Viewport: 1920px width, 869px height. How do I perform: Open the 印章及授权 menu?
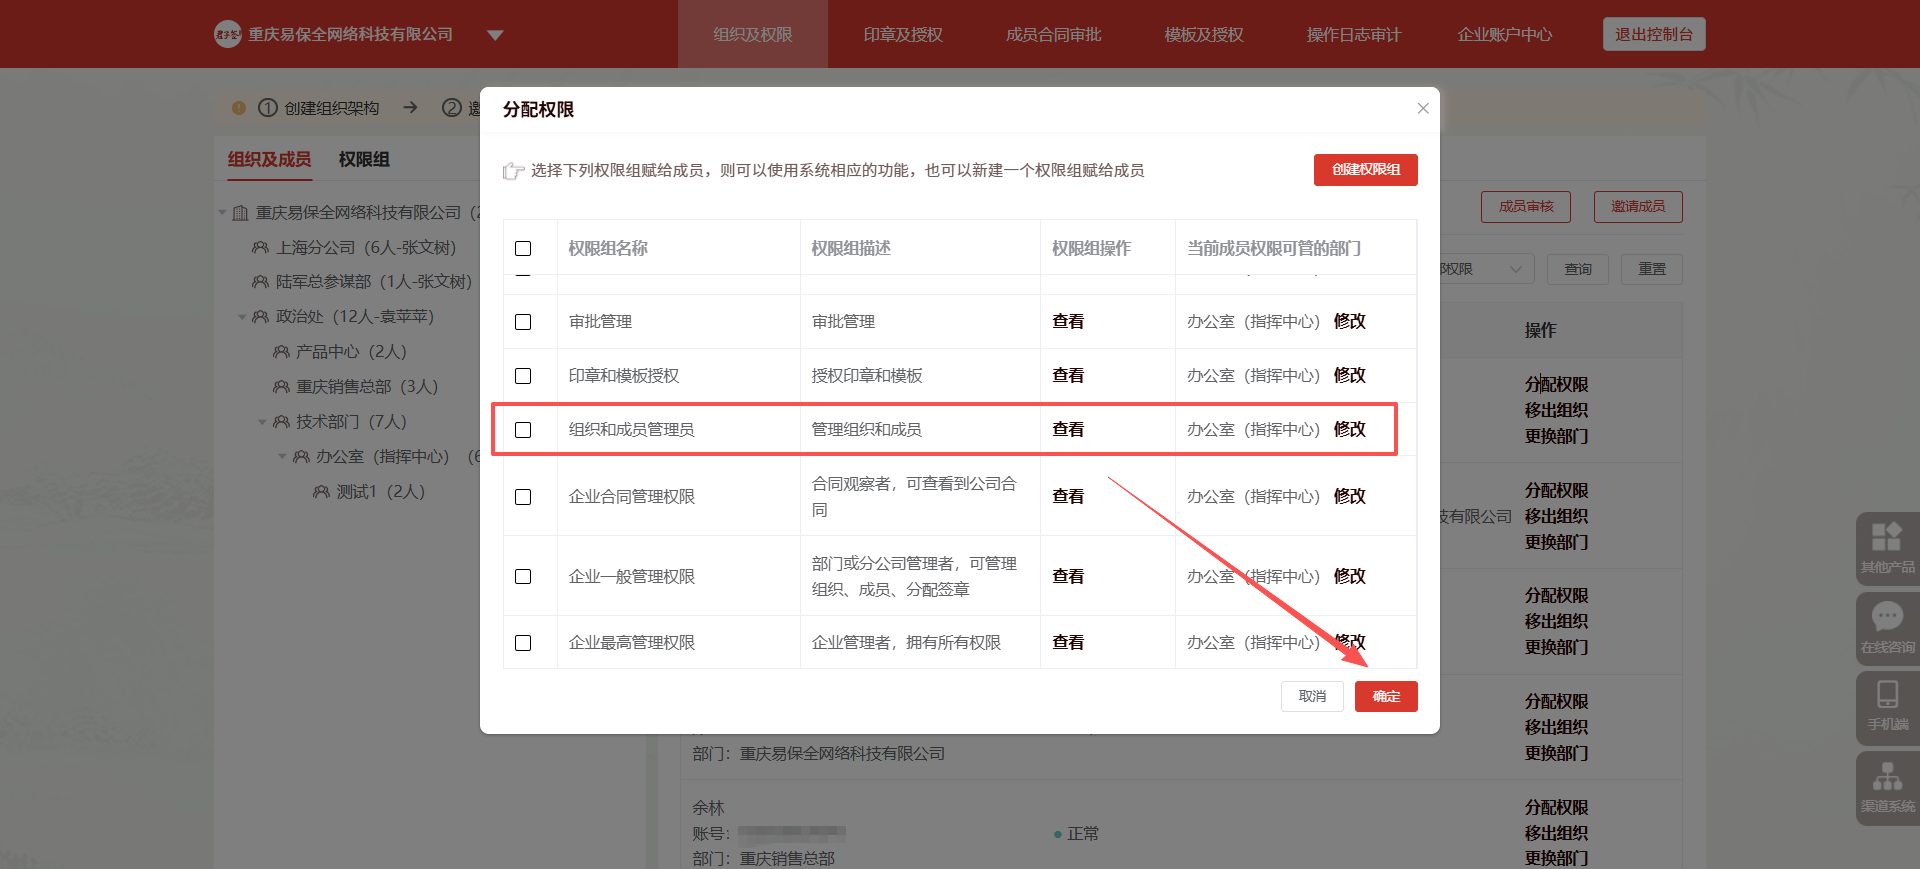point(903,34)
